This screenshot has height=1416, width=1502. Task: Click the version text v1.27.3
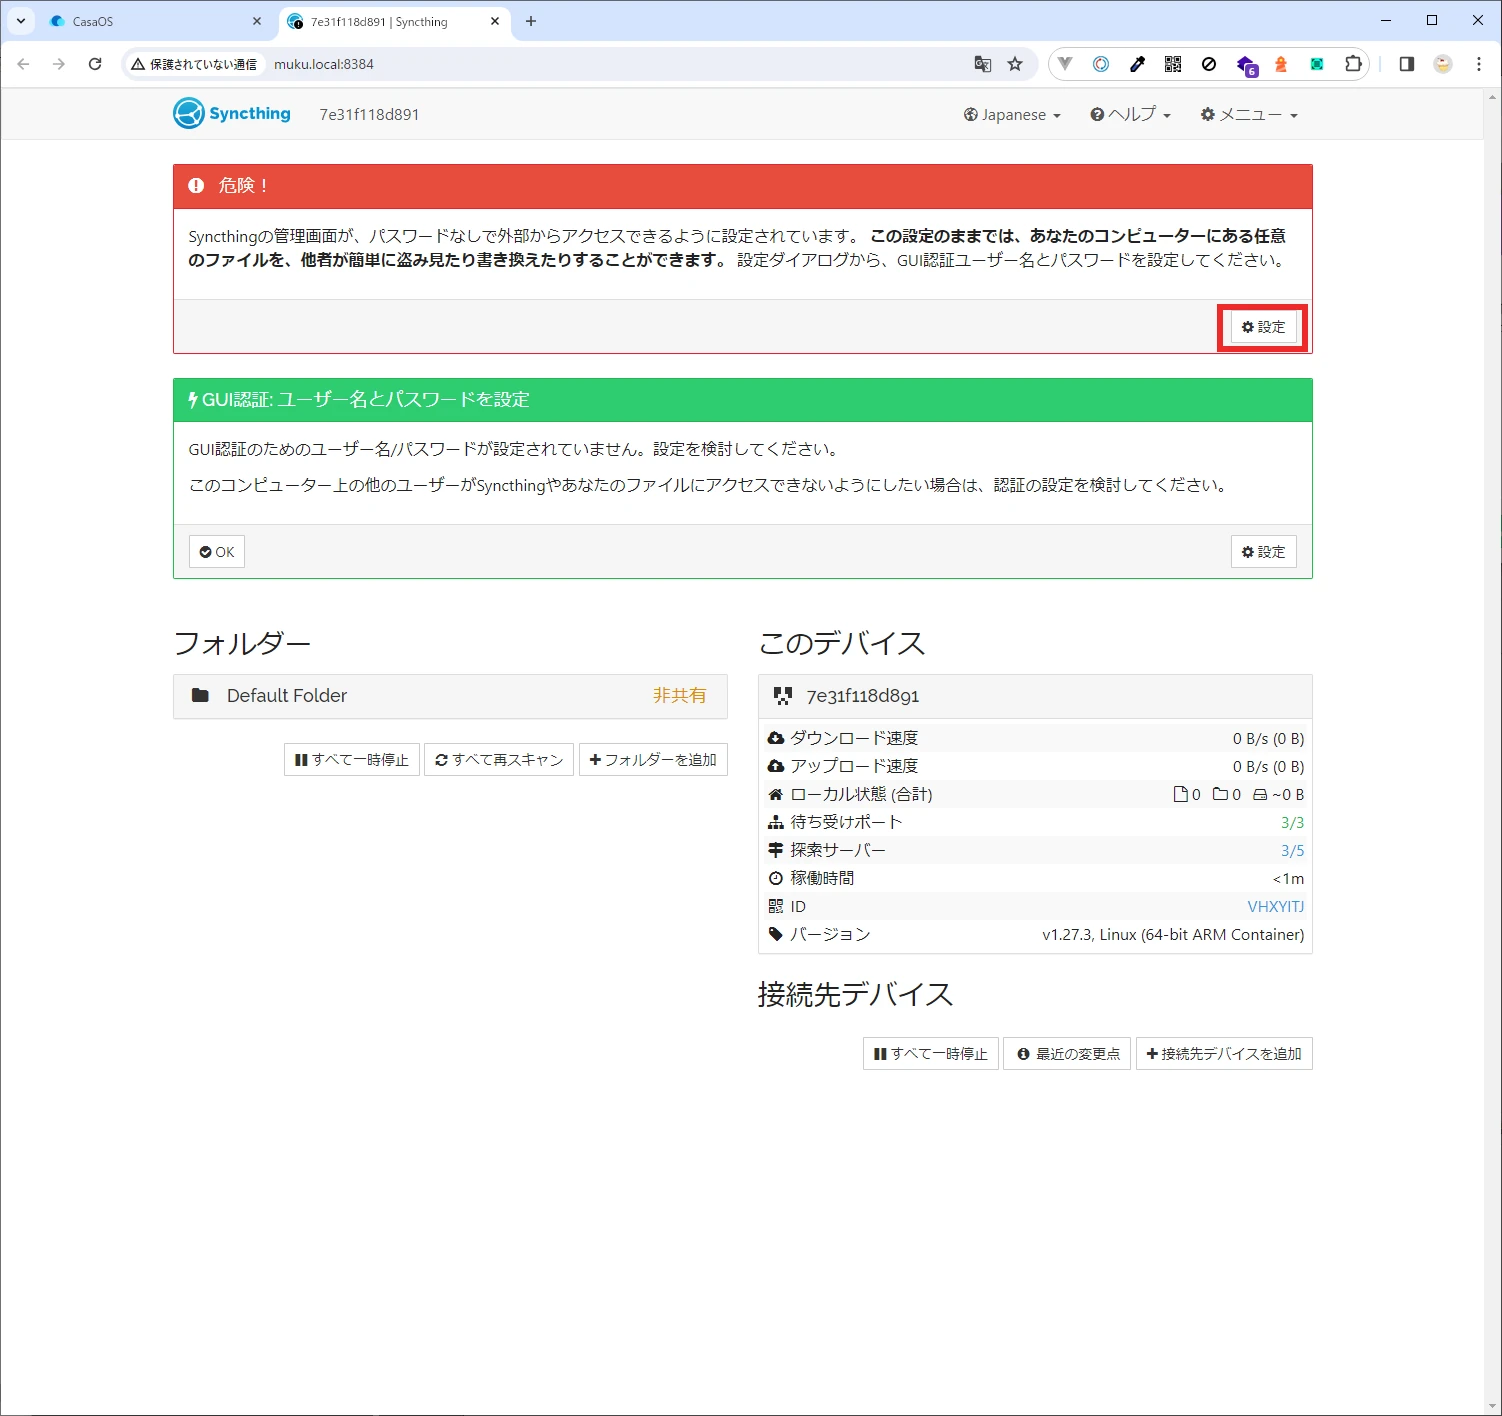(x=1173, y=934)
